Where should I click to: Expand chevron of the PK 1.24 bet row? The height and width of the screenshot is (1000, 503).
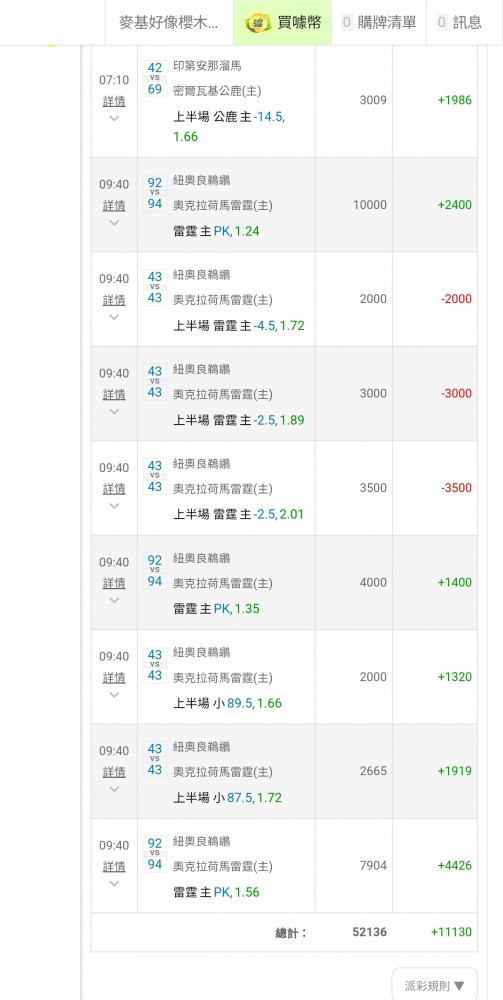(x=114, y=223)
